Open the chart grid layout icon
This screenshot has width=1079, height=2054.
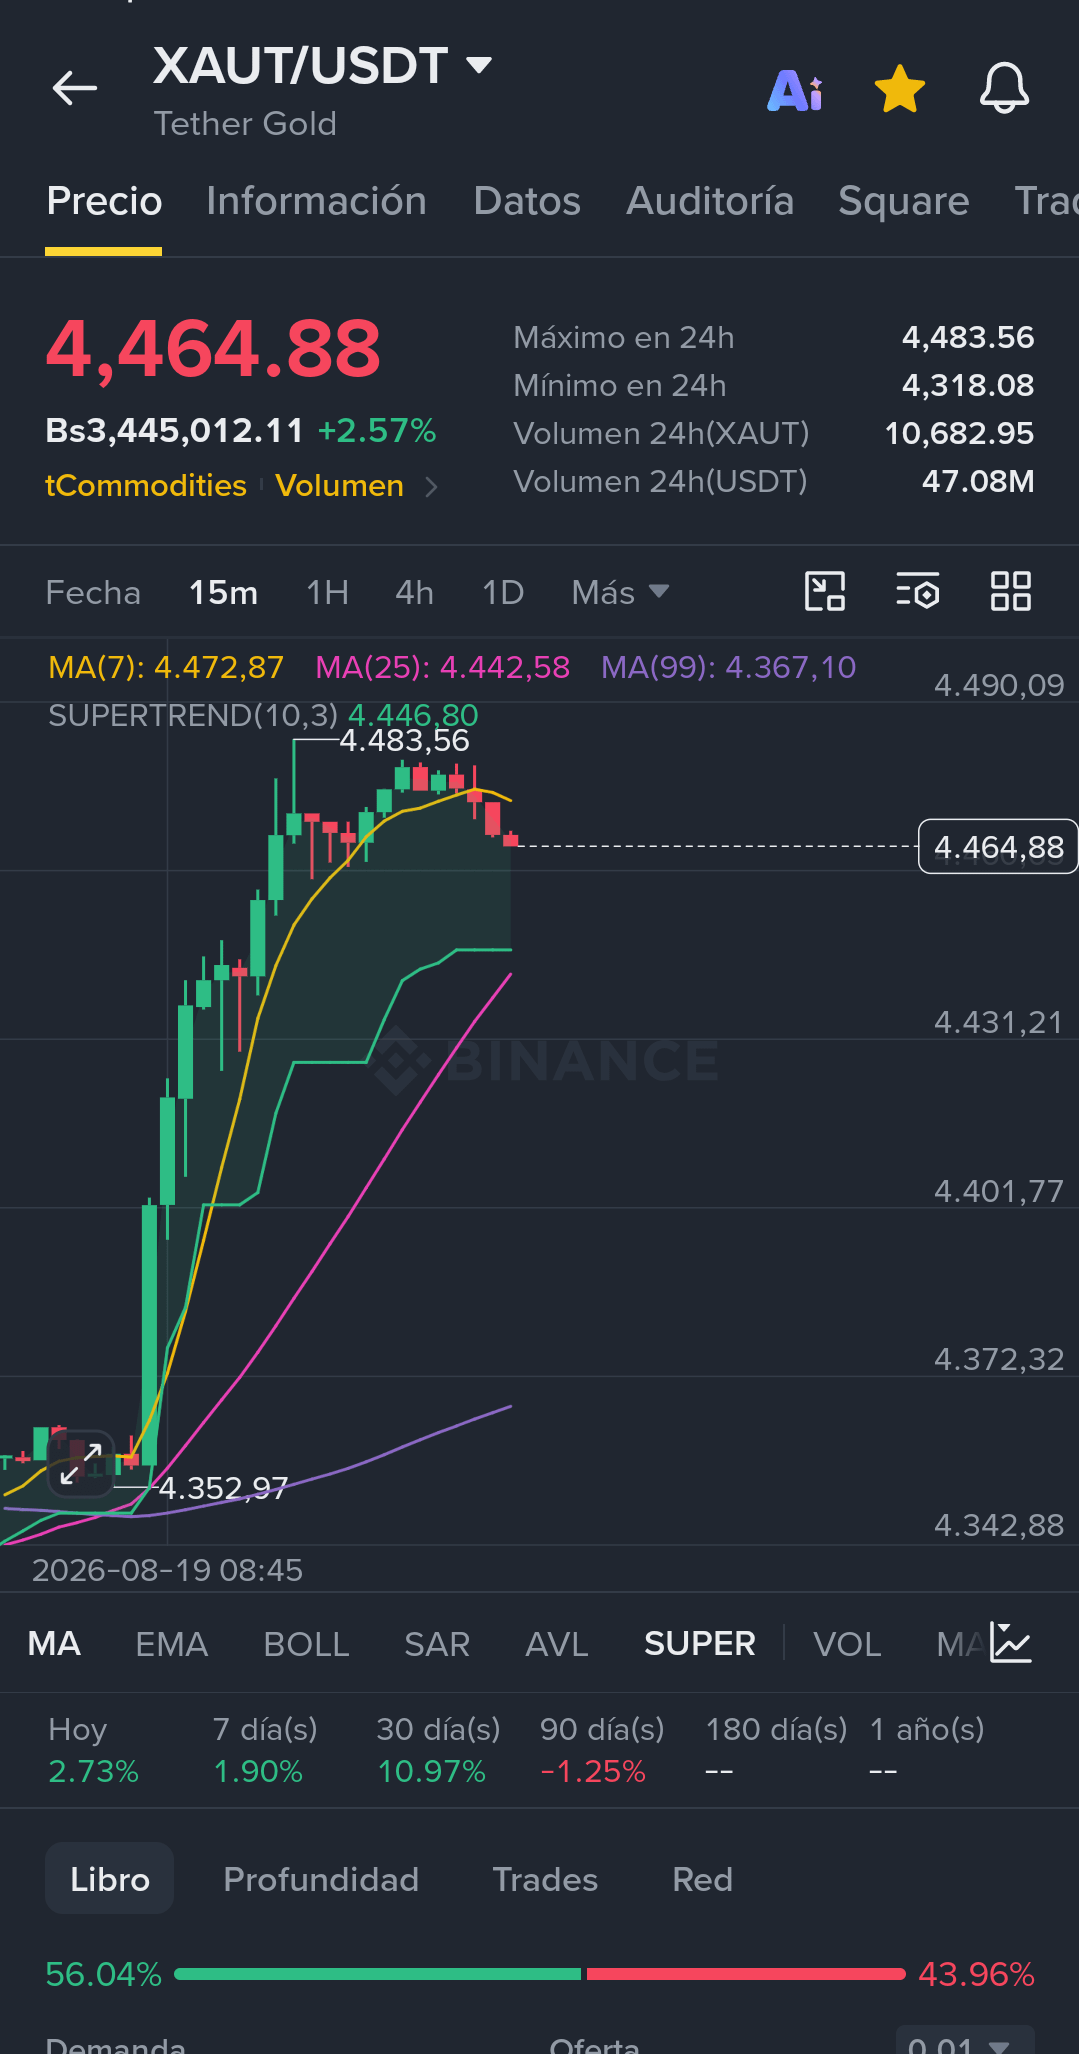[x=1010, y=591]
